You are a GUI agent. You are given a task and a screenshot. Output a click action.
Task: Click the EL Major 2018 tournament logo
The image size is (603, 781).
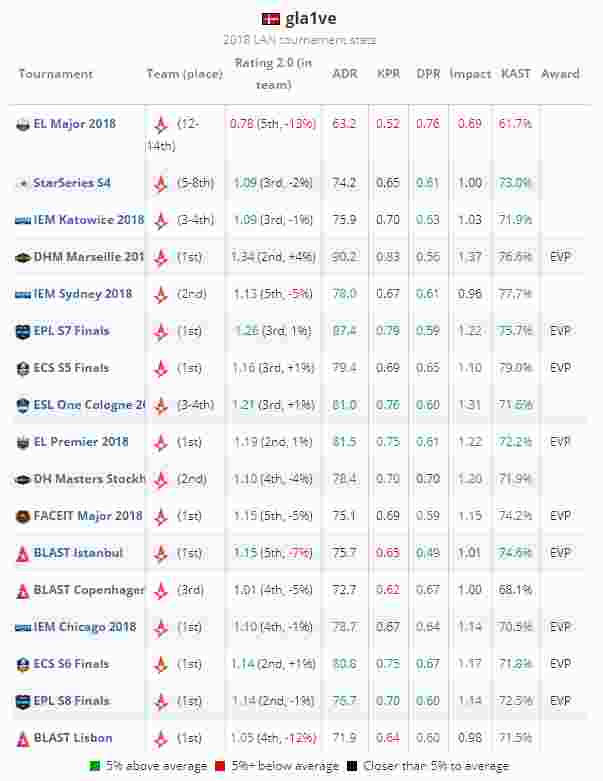pyautogui.click(x=23, y=125)
